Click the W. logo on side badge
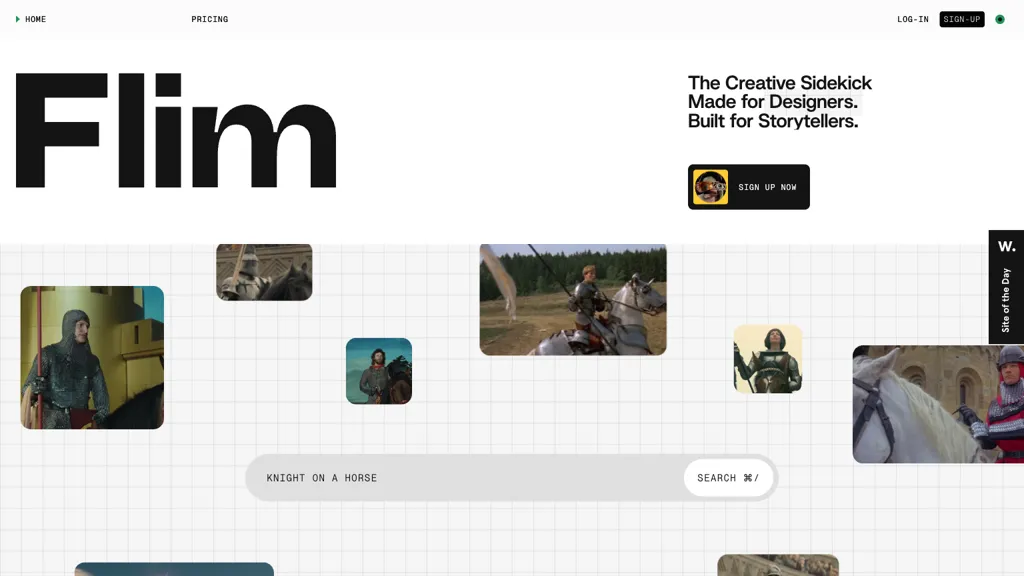Image resolution: width=1024 pixels, height=576 pixels. pyautogui.click(x=1006, y=246)
